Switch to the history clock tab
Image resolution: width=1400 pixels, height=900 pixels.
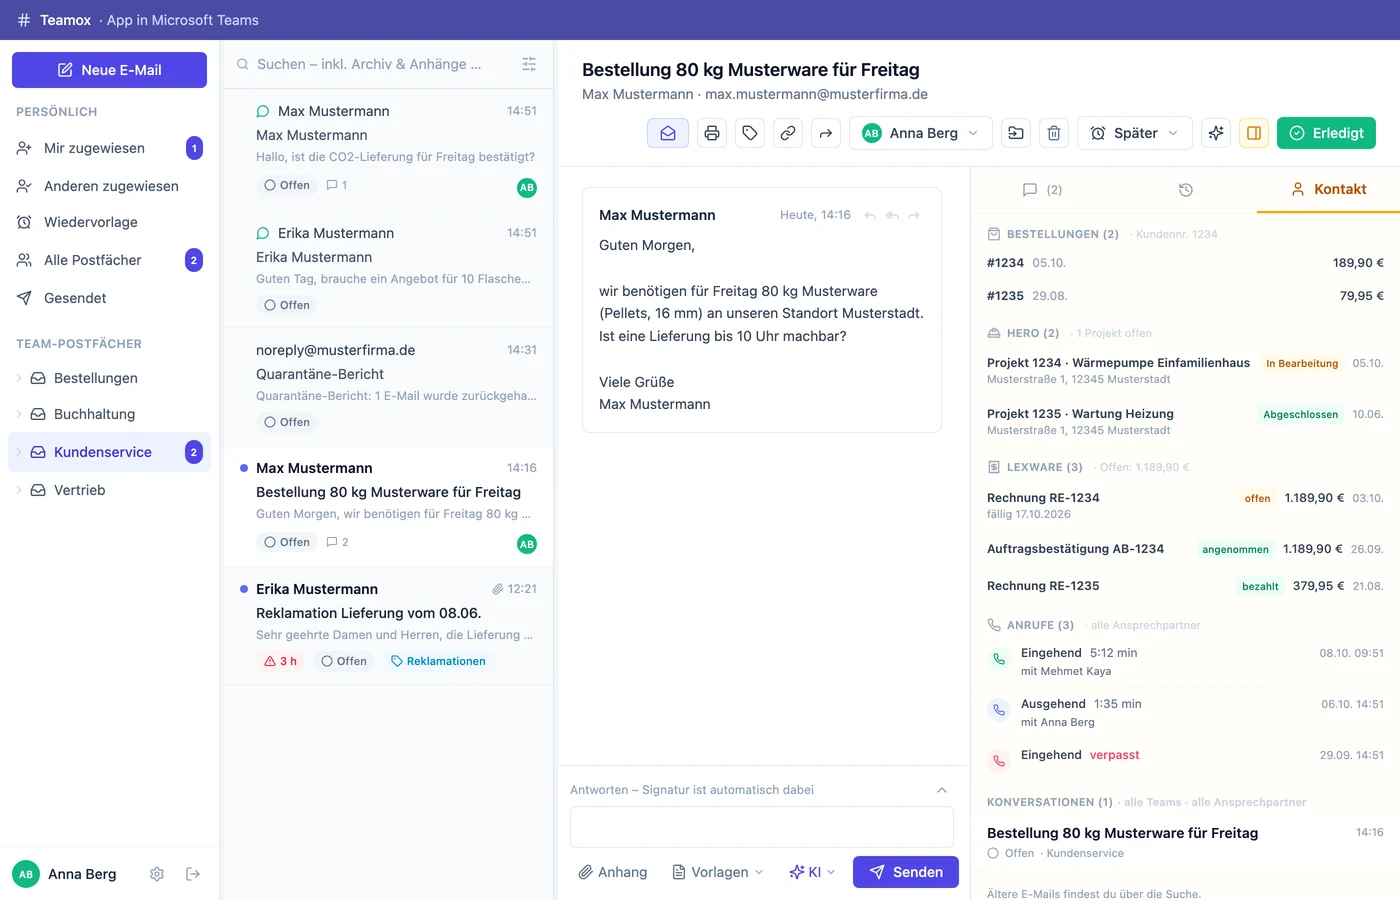point(1186,189)
